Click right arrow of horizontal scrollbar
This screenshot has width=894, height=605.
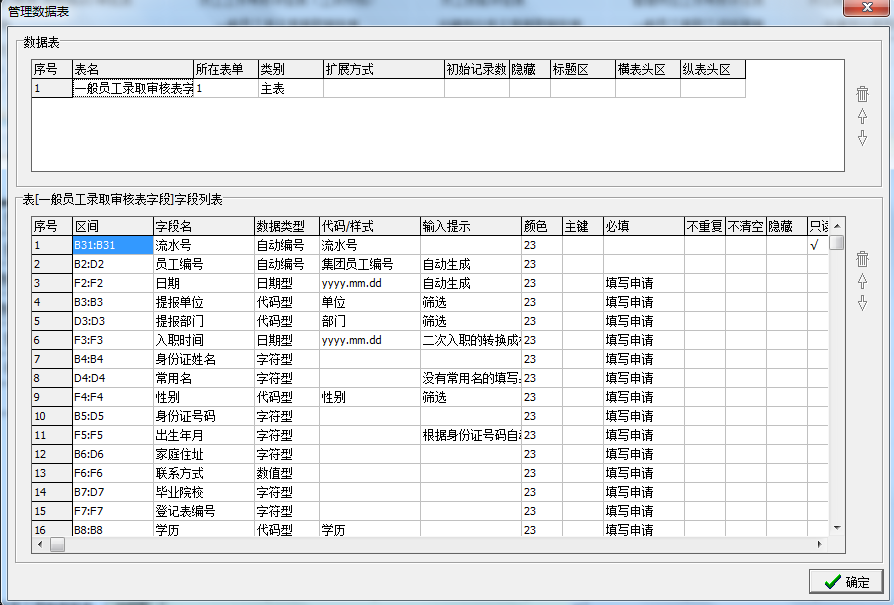click(820, 545)
